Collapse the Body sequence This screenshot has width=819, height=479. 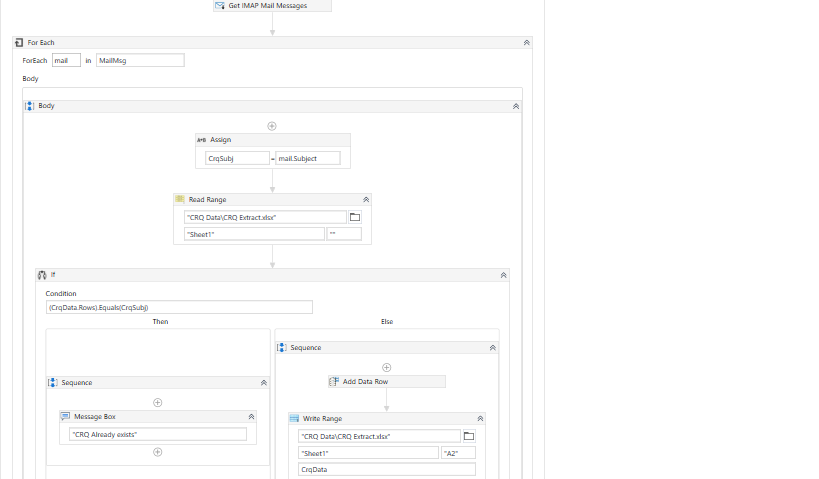coord(516,106)
